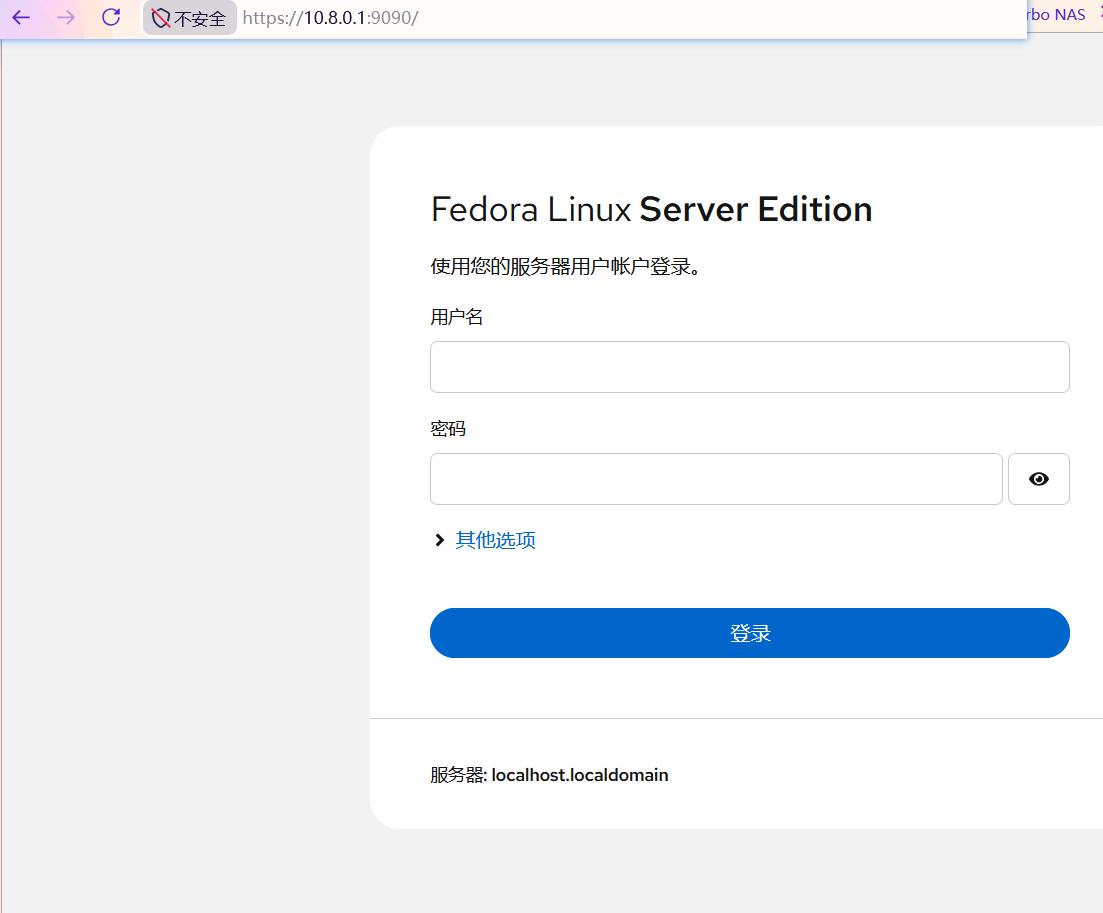Viewport: 1103px width, 913px height.
Task: Focus the 密码 input field
Action: [715, 479]
